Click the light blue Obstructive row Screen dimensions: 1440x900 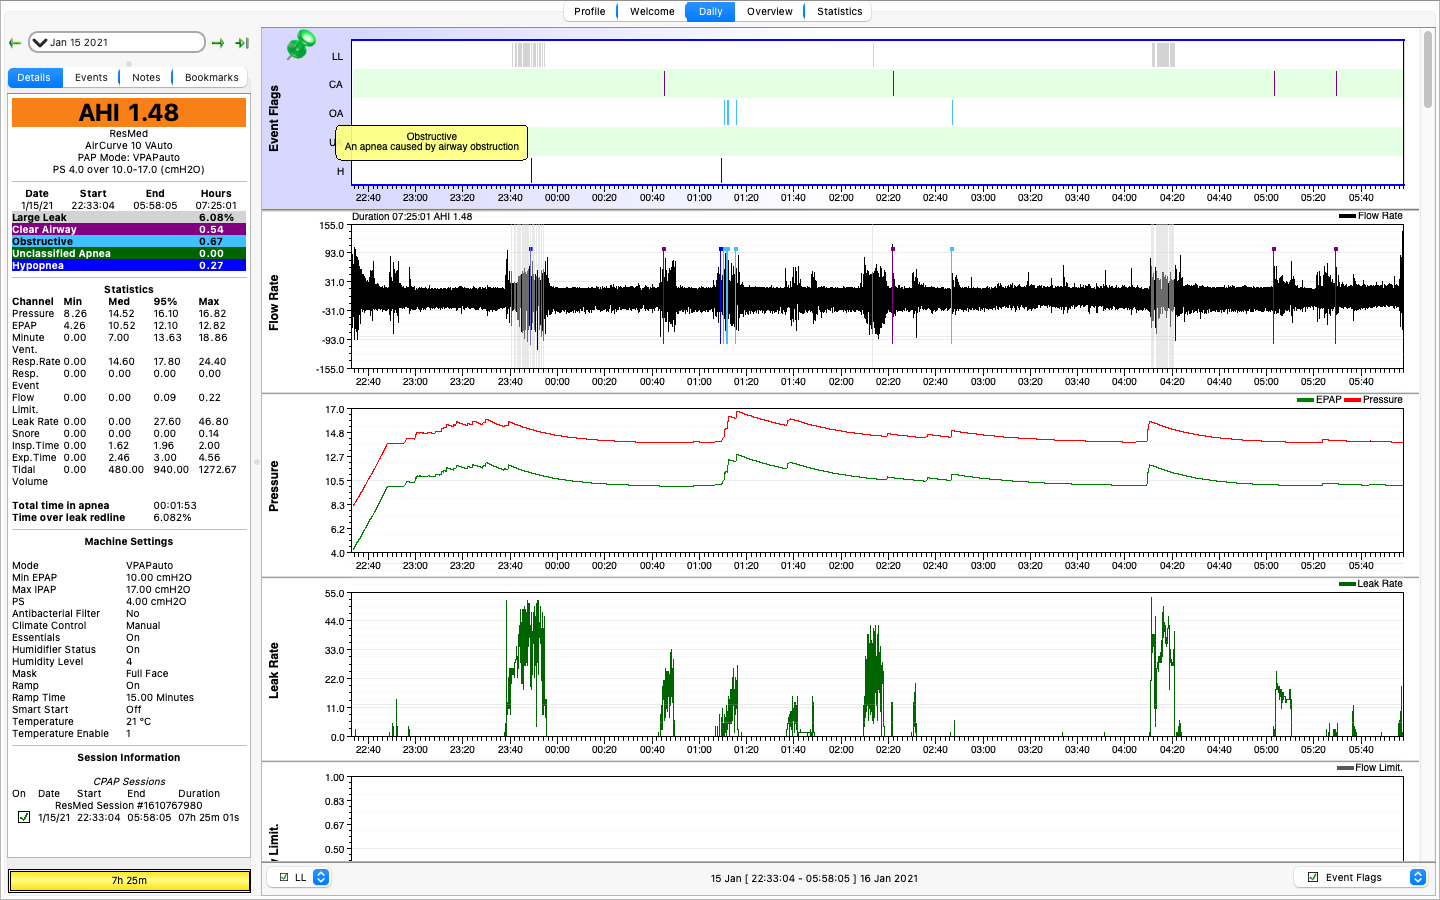(129, 241)
